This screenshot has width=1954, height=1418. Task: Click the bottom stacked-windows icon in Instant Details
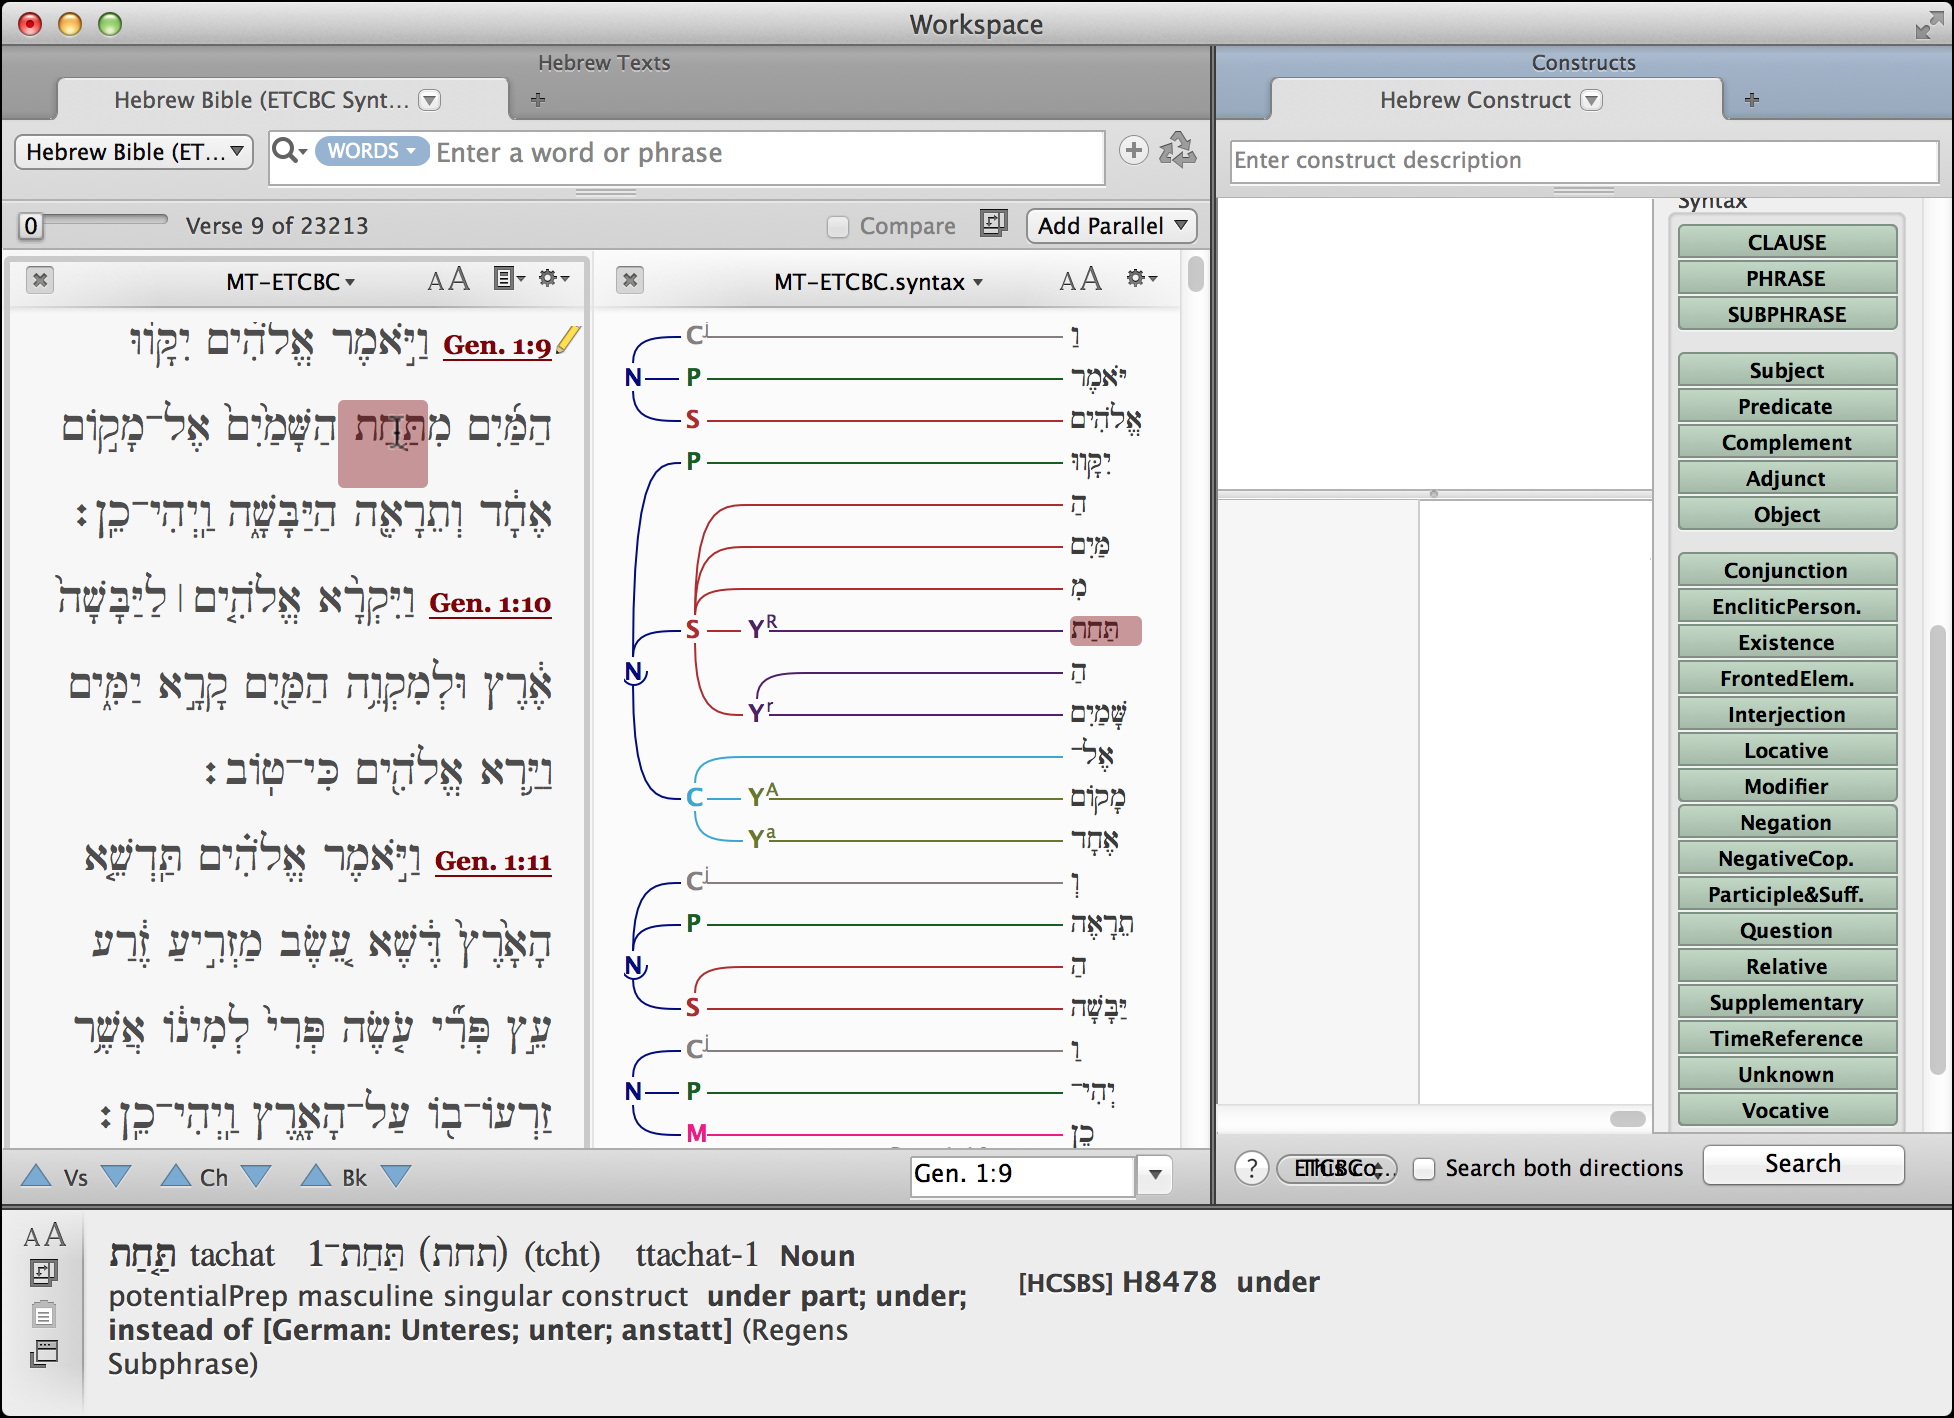coord(44,1353)
